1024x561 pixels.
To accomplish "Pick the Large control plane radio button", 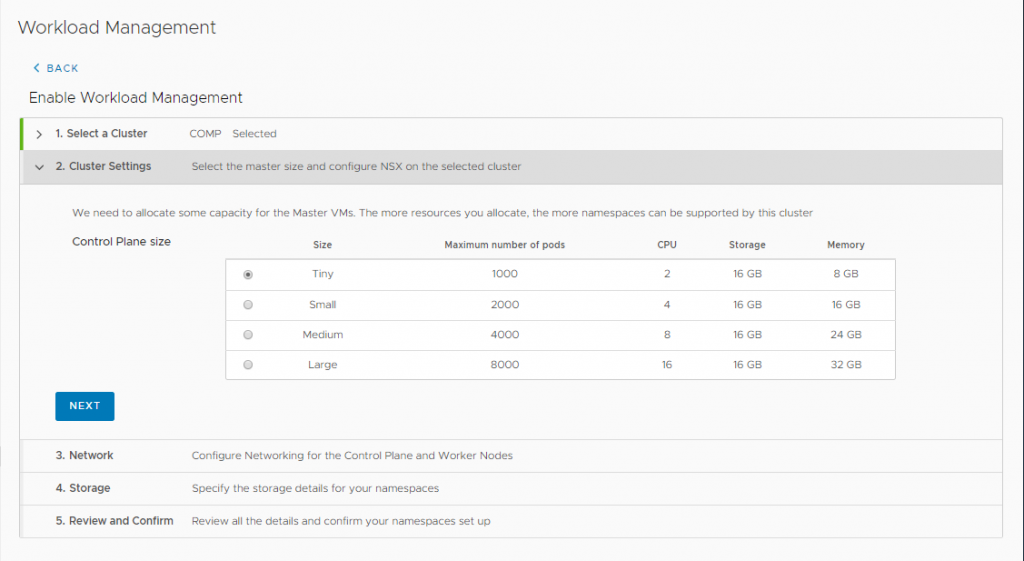I will pyautogui.click(x=248, y=365).
